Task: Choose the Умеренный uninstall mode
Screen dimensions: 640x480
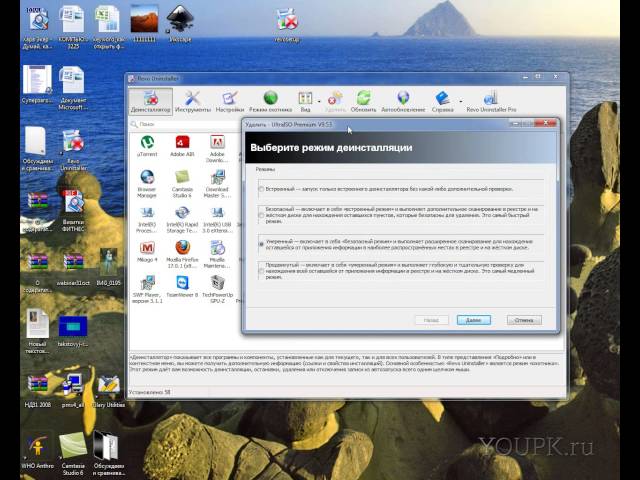Action: (261, 244)
